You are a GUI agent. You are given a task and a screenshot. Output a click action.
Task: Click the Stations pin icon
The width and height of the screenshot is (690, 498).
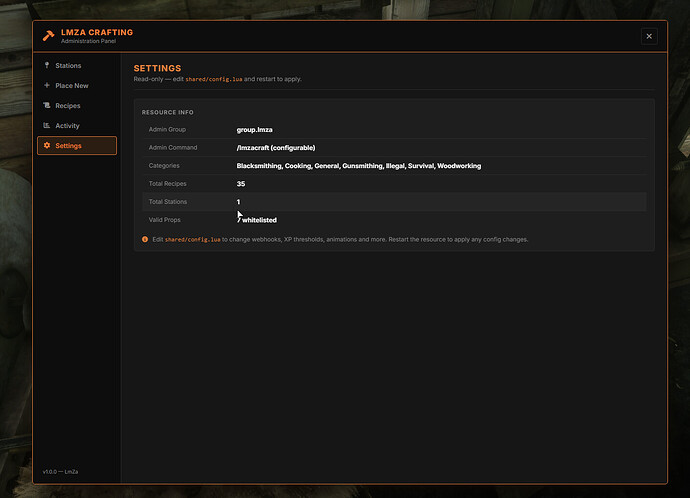pos(47,65)
